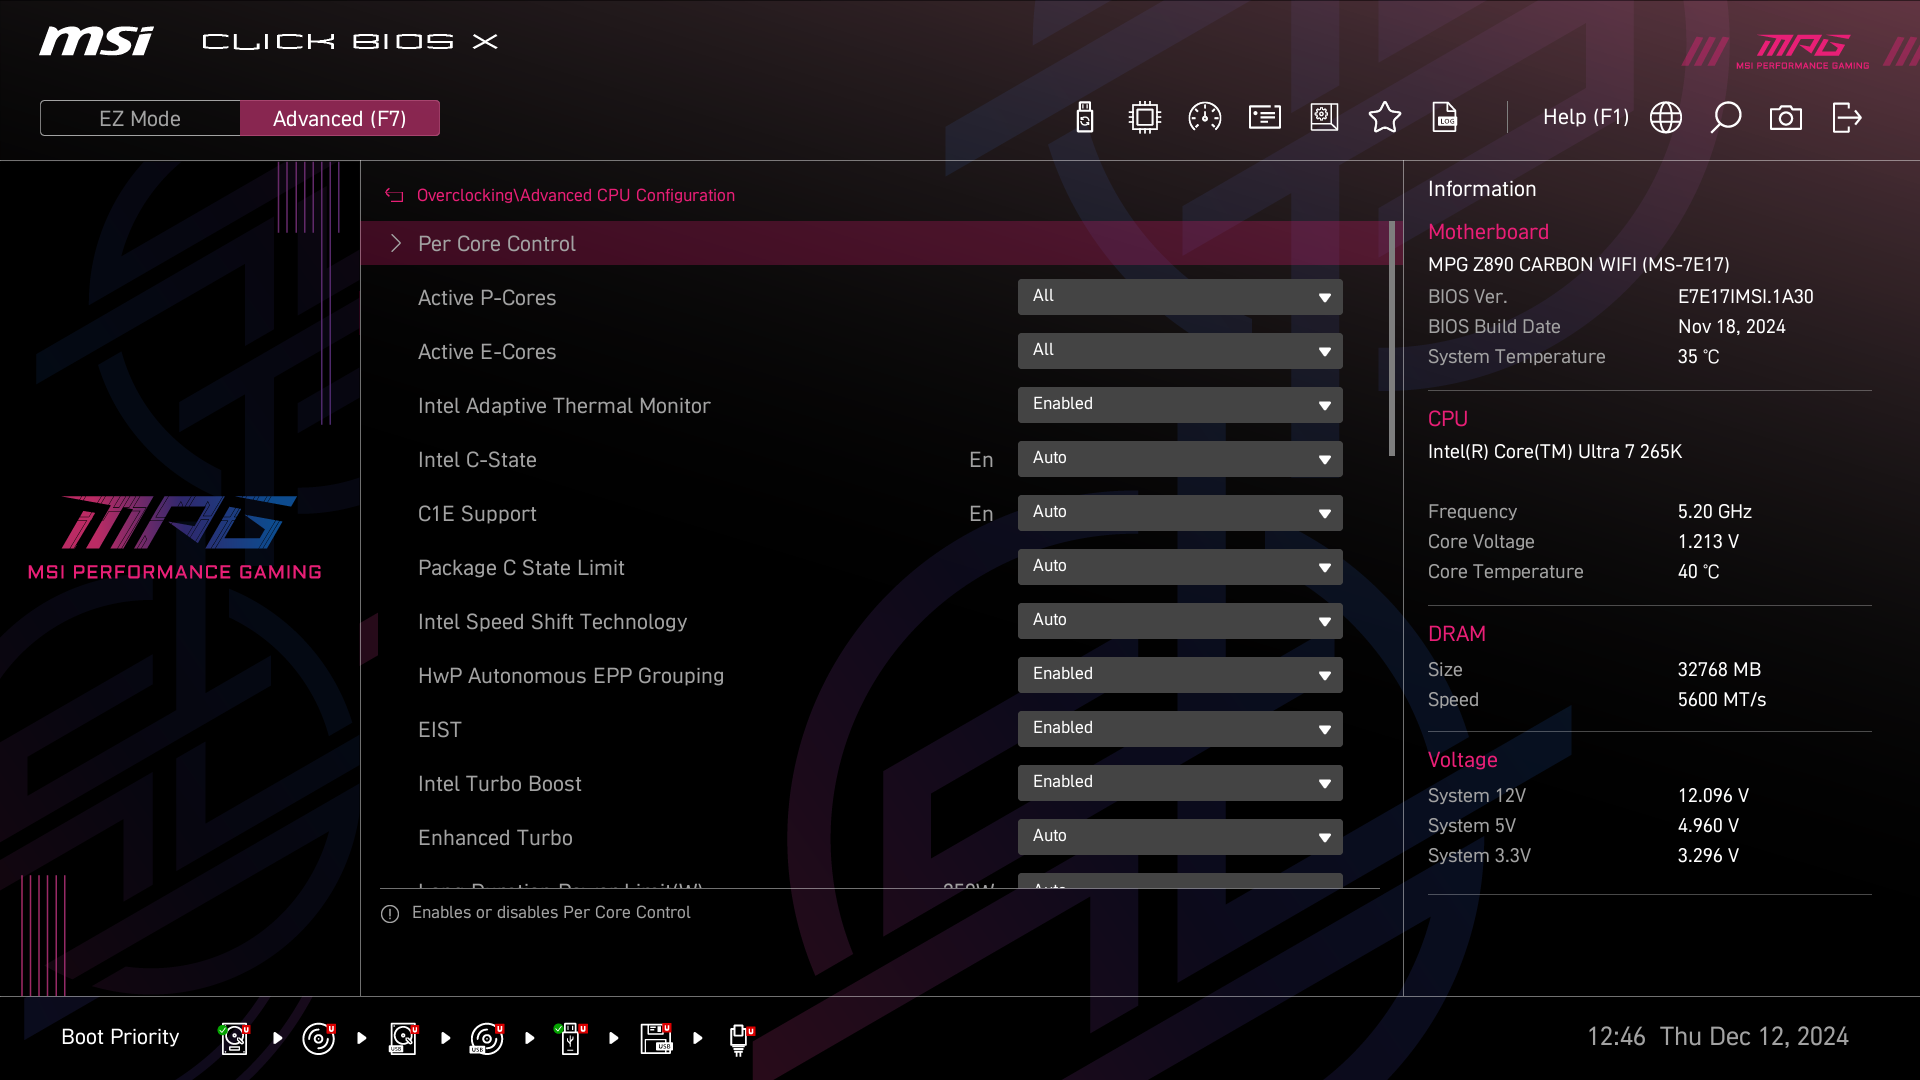Screen dimensions: 1920x1080
Task: Click the 5.20 GHz frequency value
Action: [x=1714, y=512]
